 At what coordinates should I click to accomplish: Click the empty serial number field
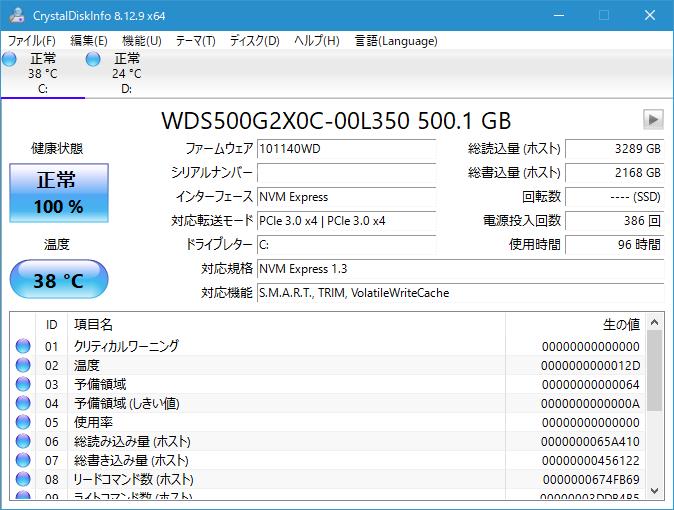click(x=346, y=173)
